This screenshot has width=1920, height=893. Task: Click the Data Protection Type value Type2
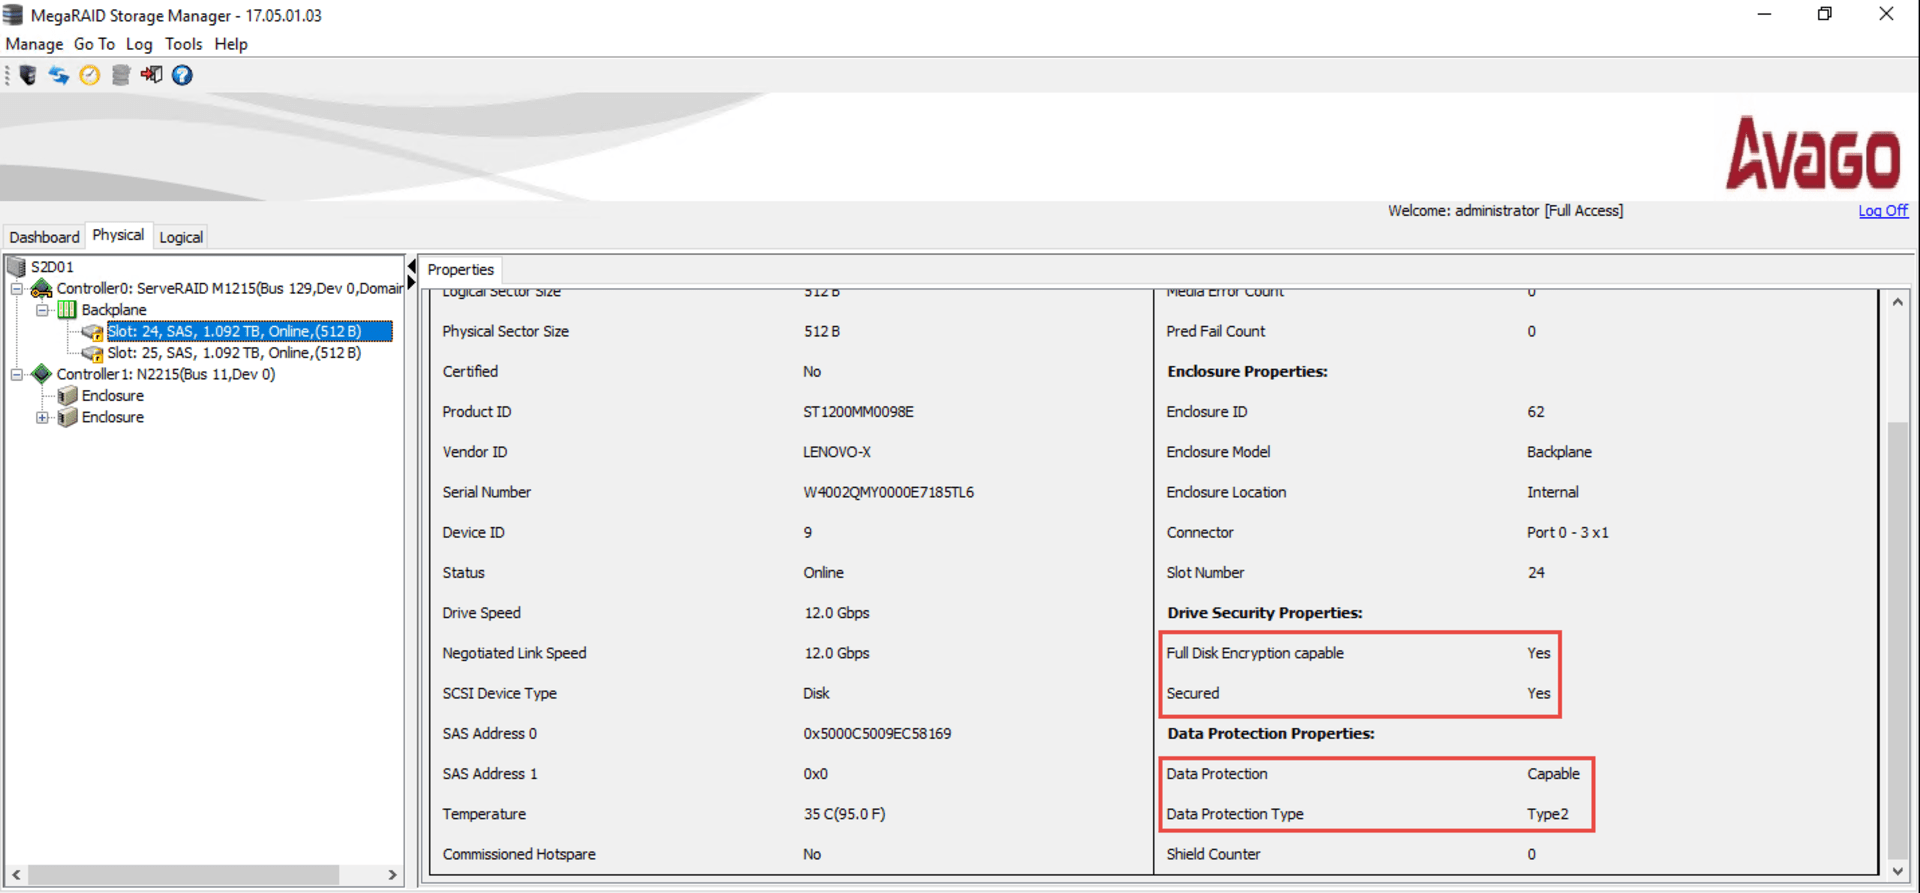1547,814
